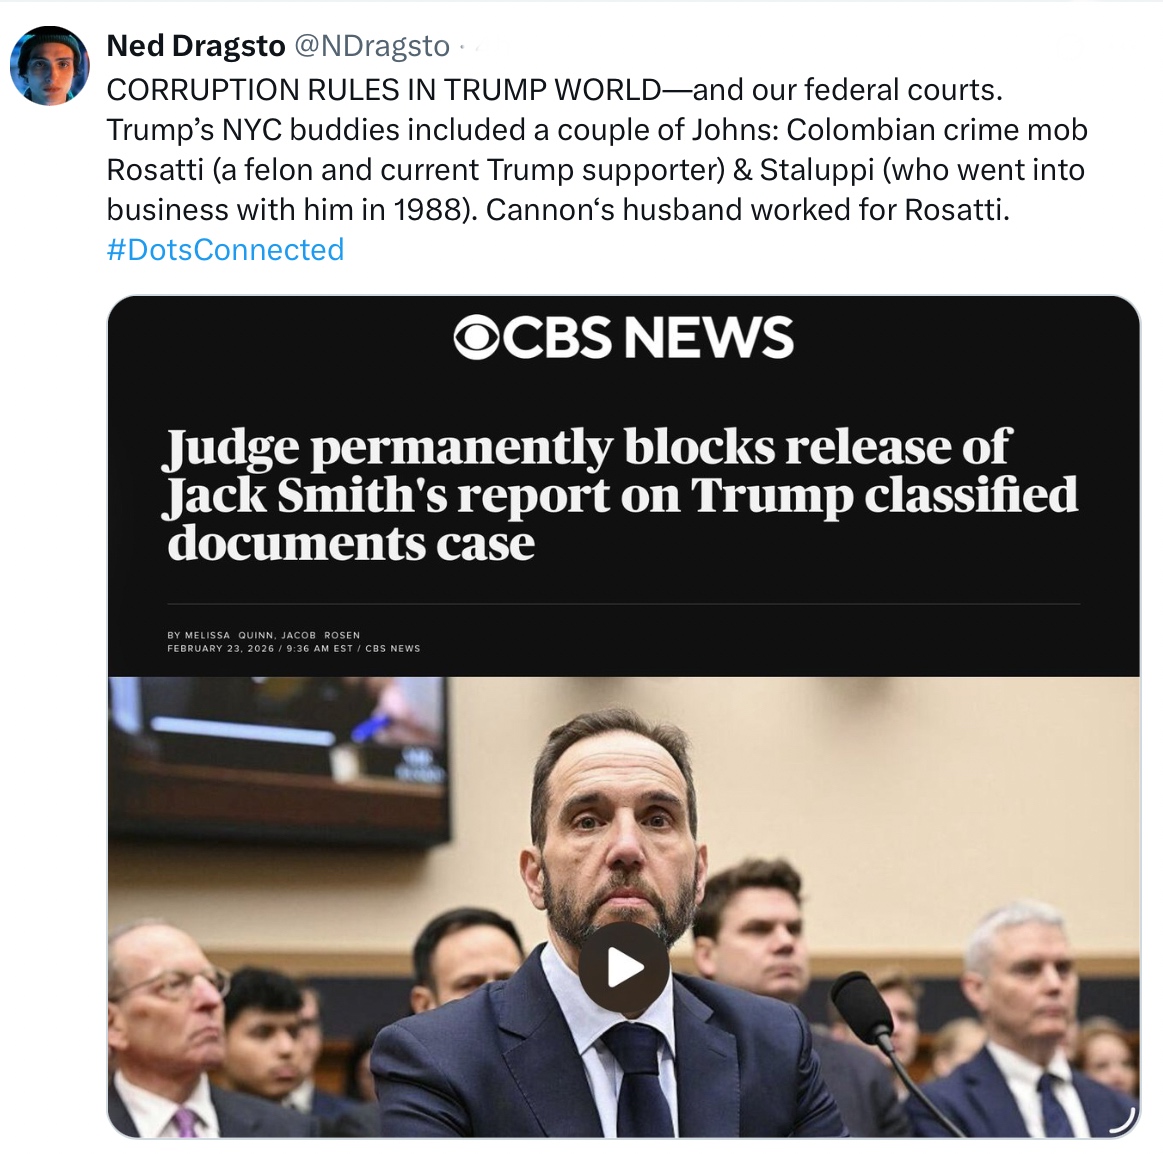The image size is (1163, 1154).
Task: Open the hearing photo thumbnail
Action: click(623, 907)
